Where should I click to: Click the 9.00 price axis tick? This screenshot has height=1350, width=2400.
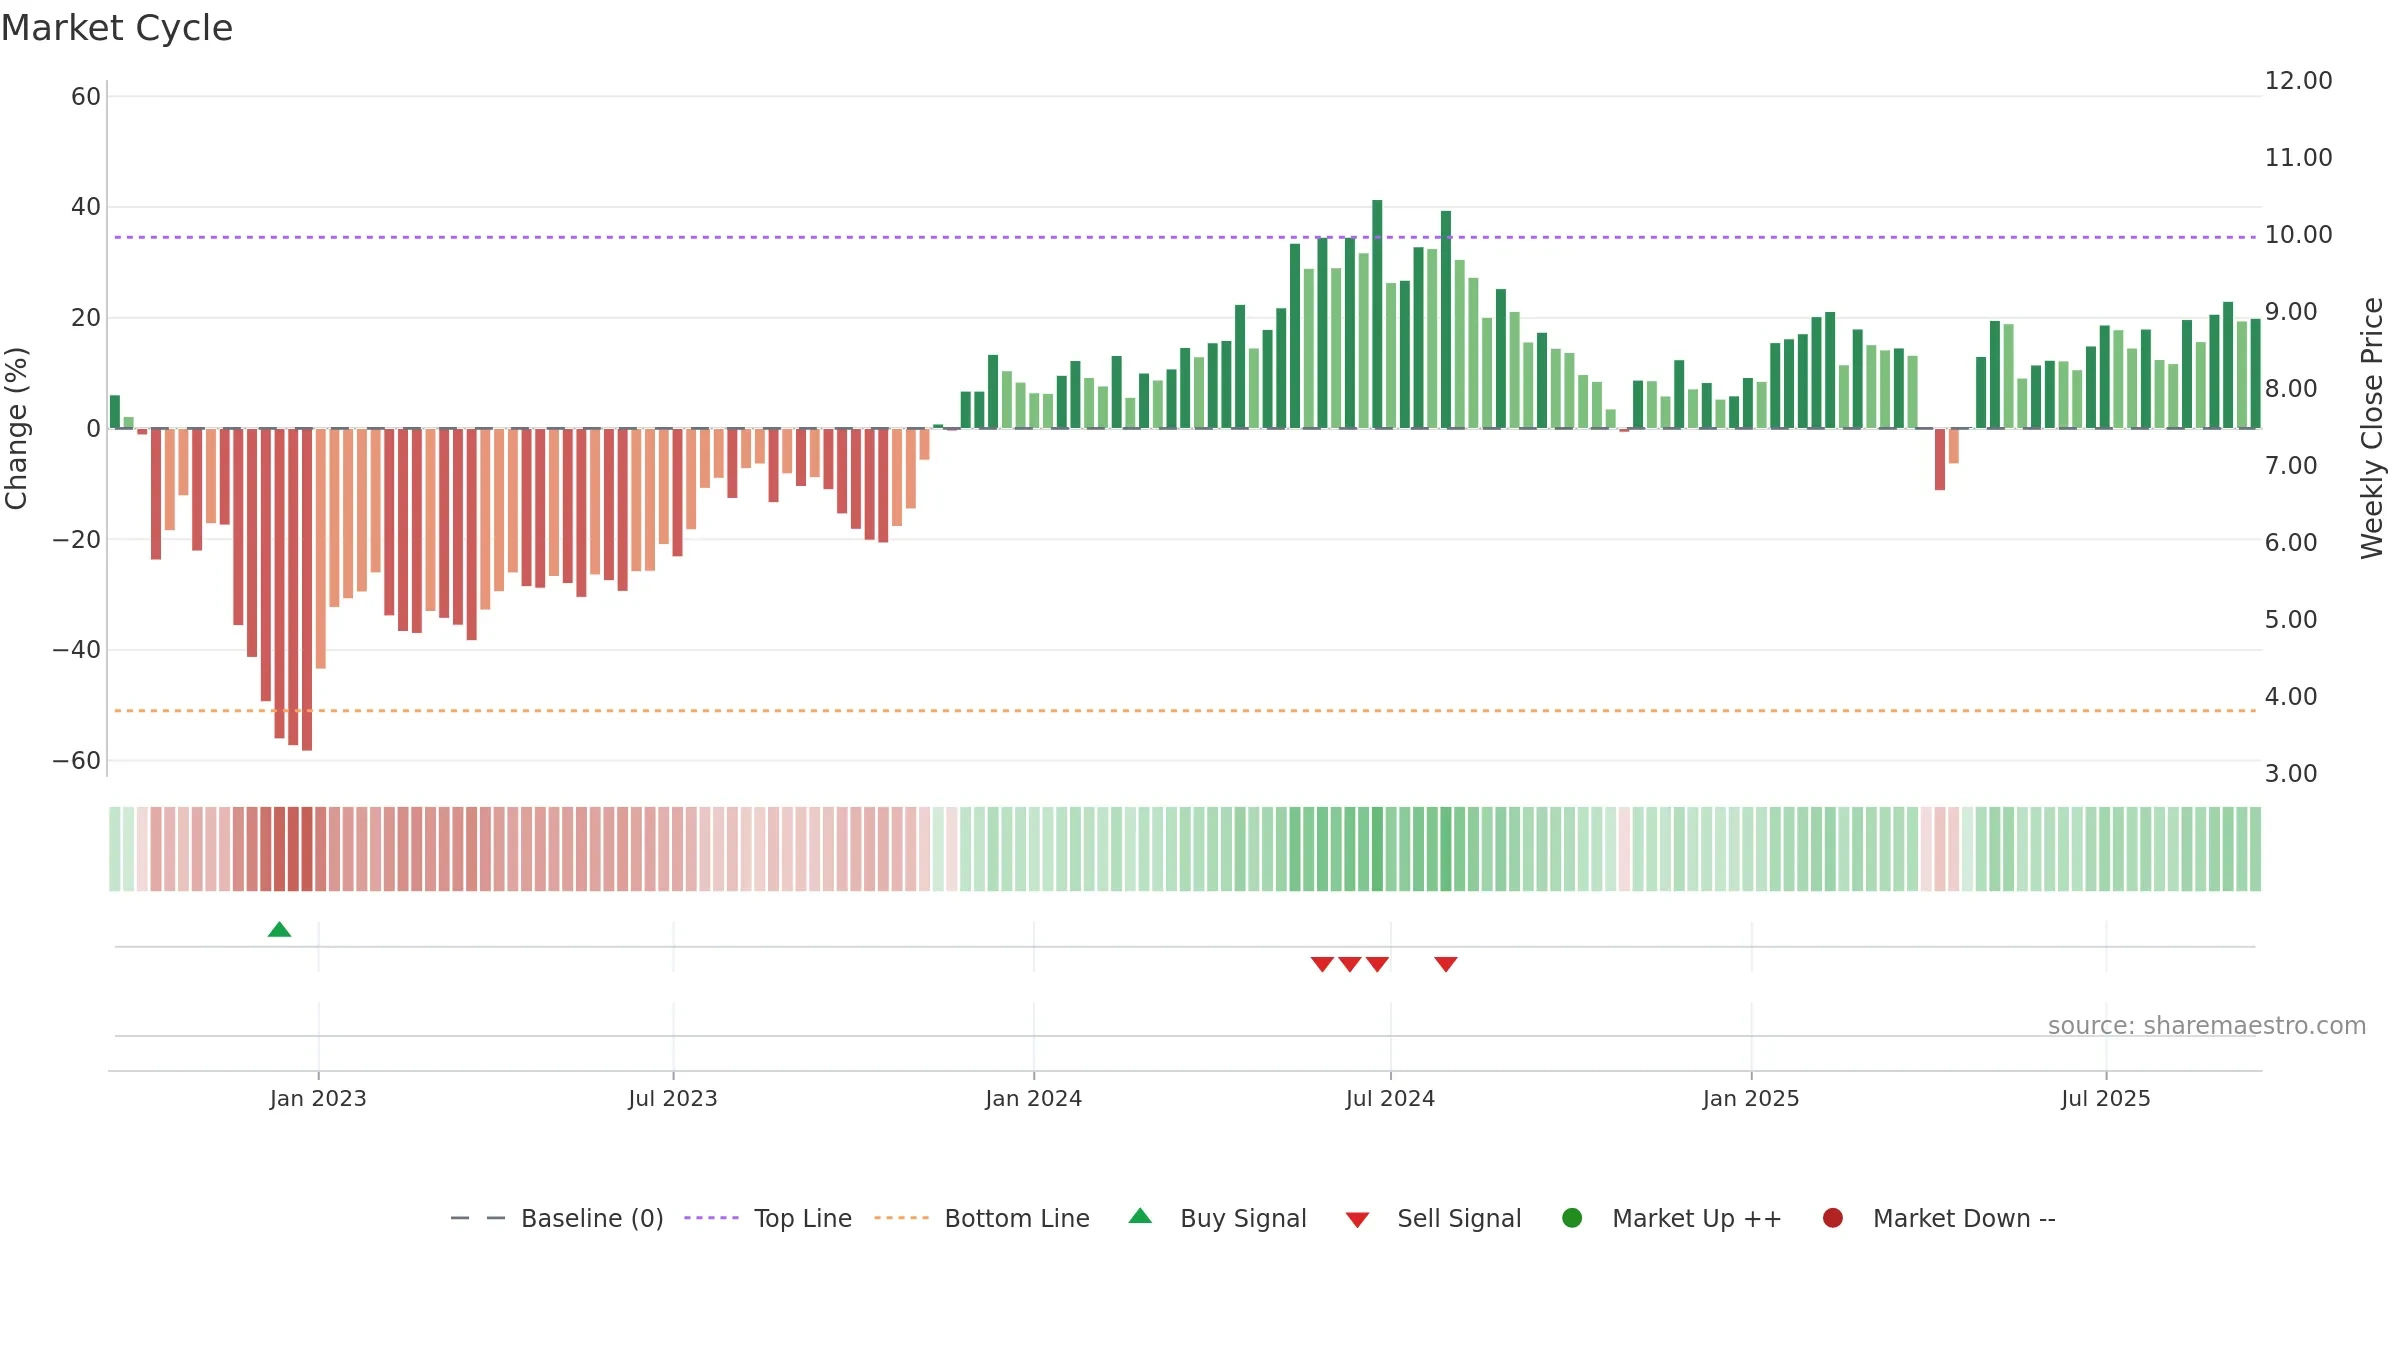(x=2291, y=312)
